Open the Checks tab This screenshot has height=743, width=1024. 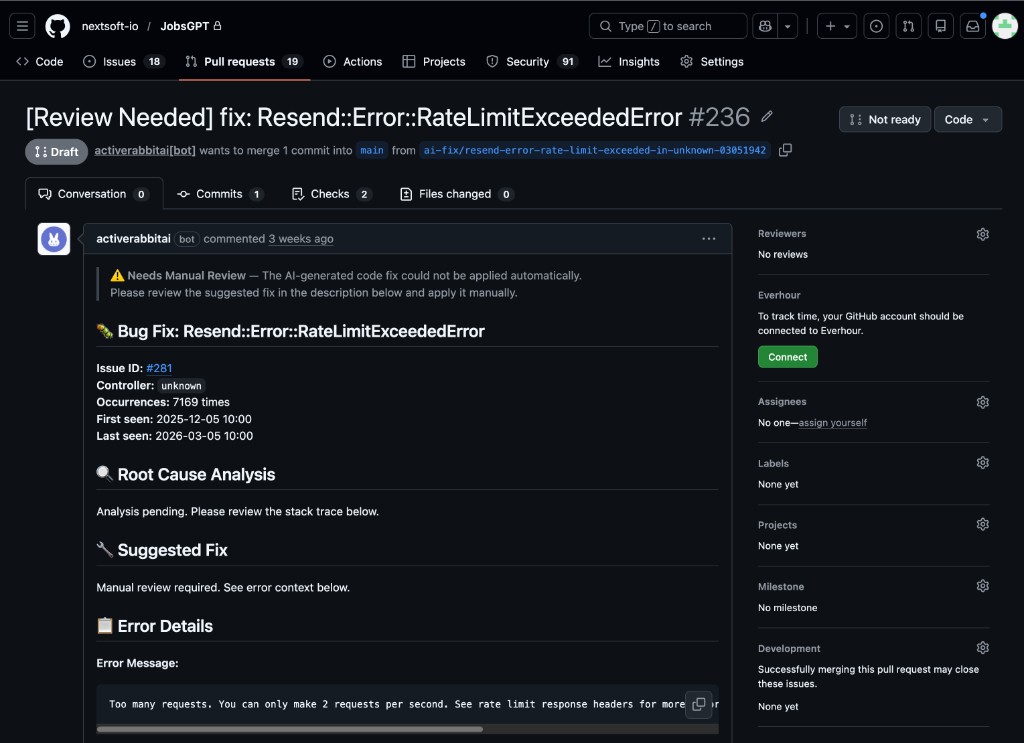coord(332,194)
